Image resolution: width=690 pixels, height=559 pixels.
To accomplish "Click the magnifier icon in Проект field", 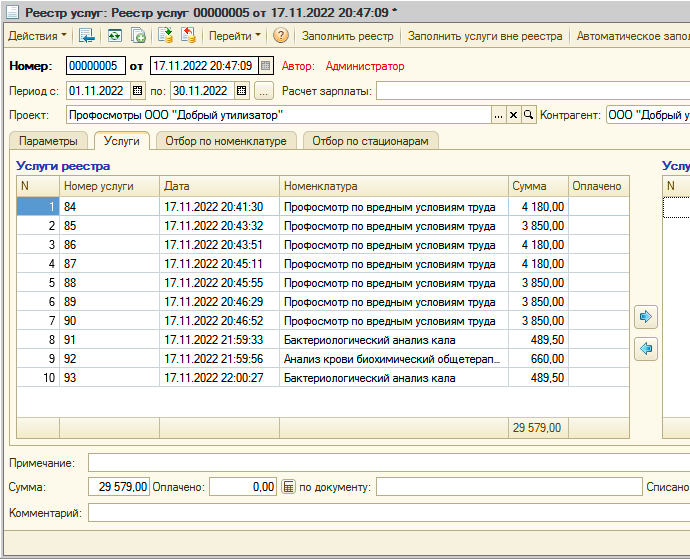I will point(529,115).
